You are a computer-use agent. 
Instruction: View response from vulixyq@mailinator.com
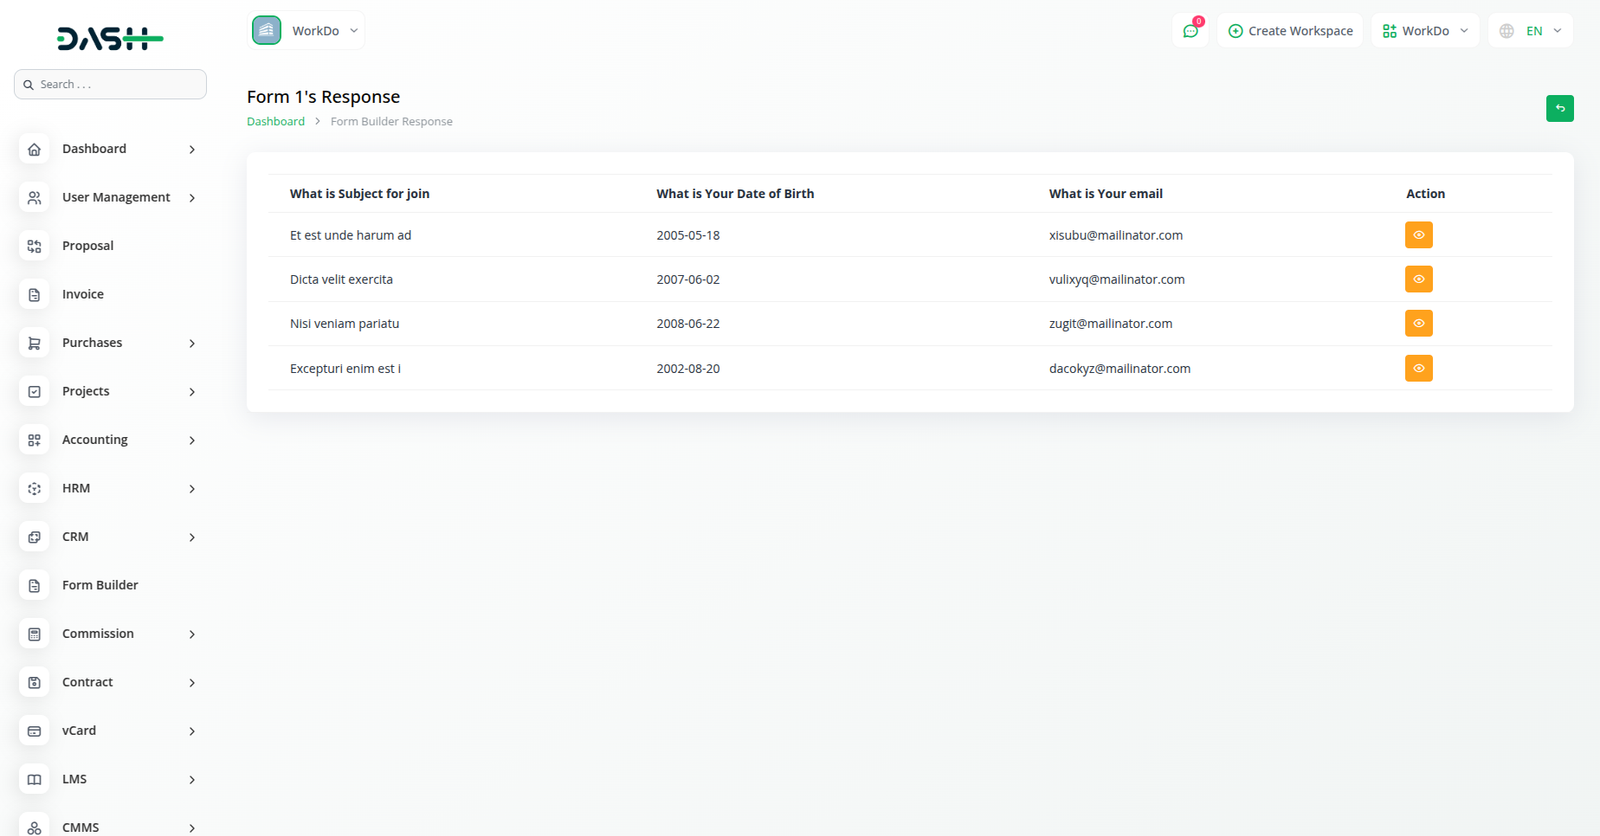(x=1418, y=279)
